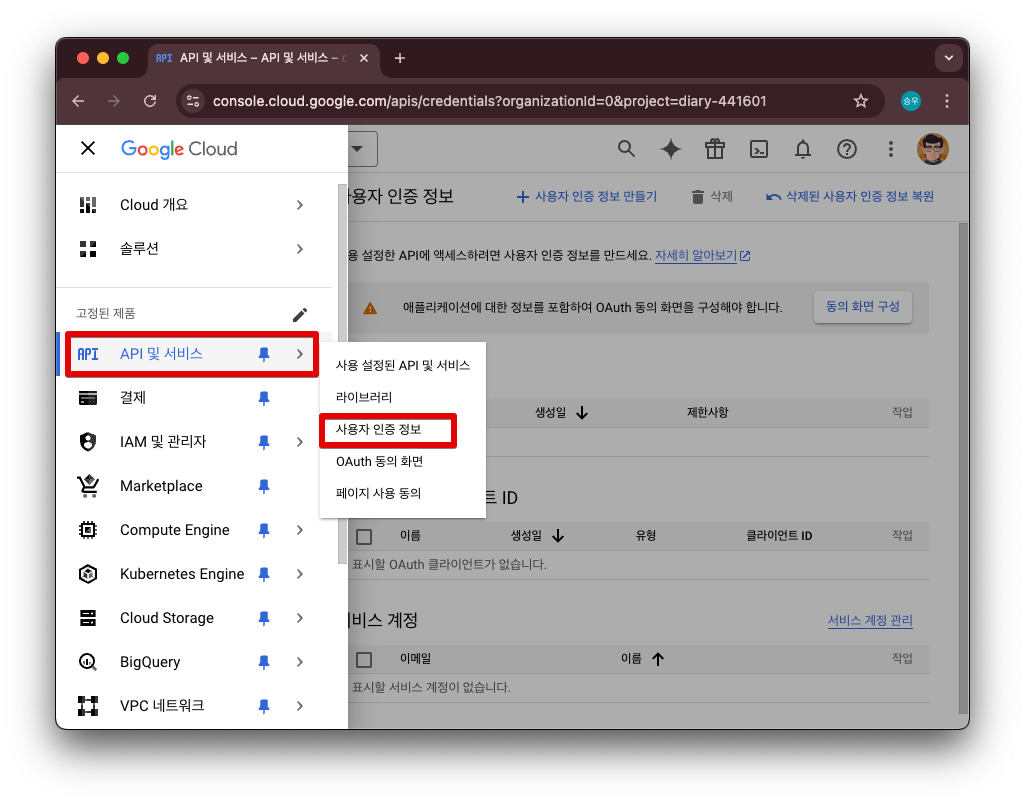Viewport: 1025px width, 803px height.
Task: Unpin API 및 서비스 product
Action: pos(264,354)
